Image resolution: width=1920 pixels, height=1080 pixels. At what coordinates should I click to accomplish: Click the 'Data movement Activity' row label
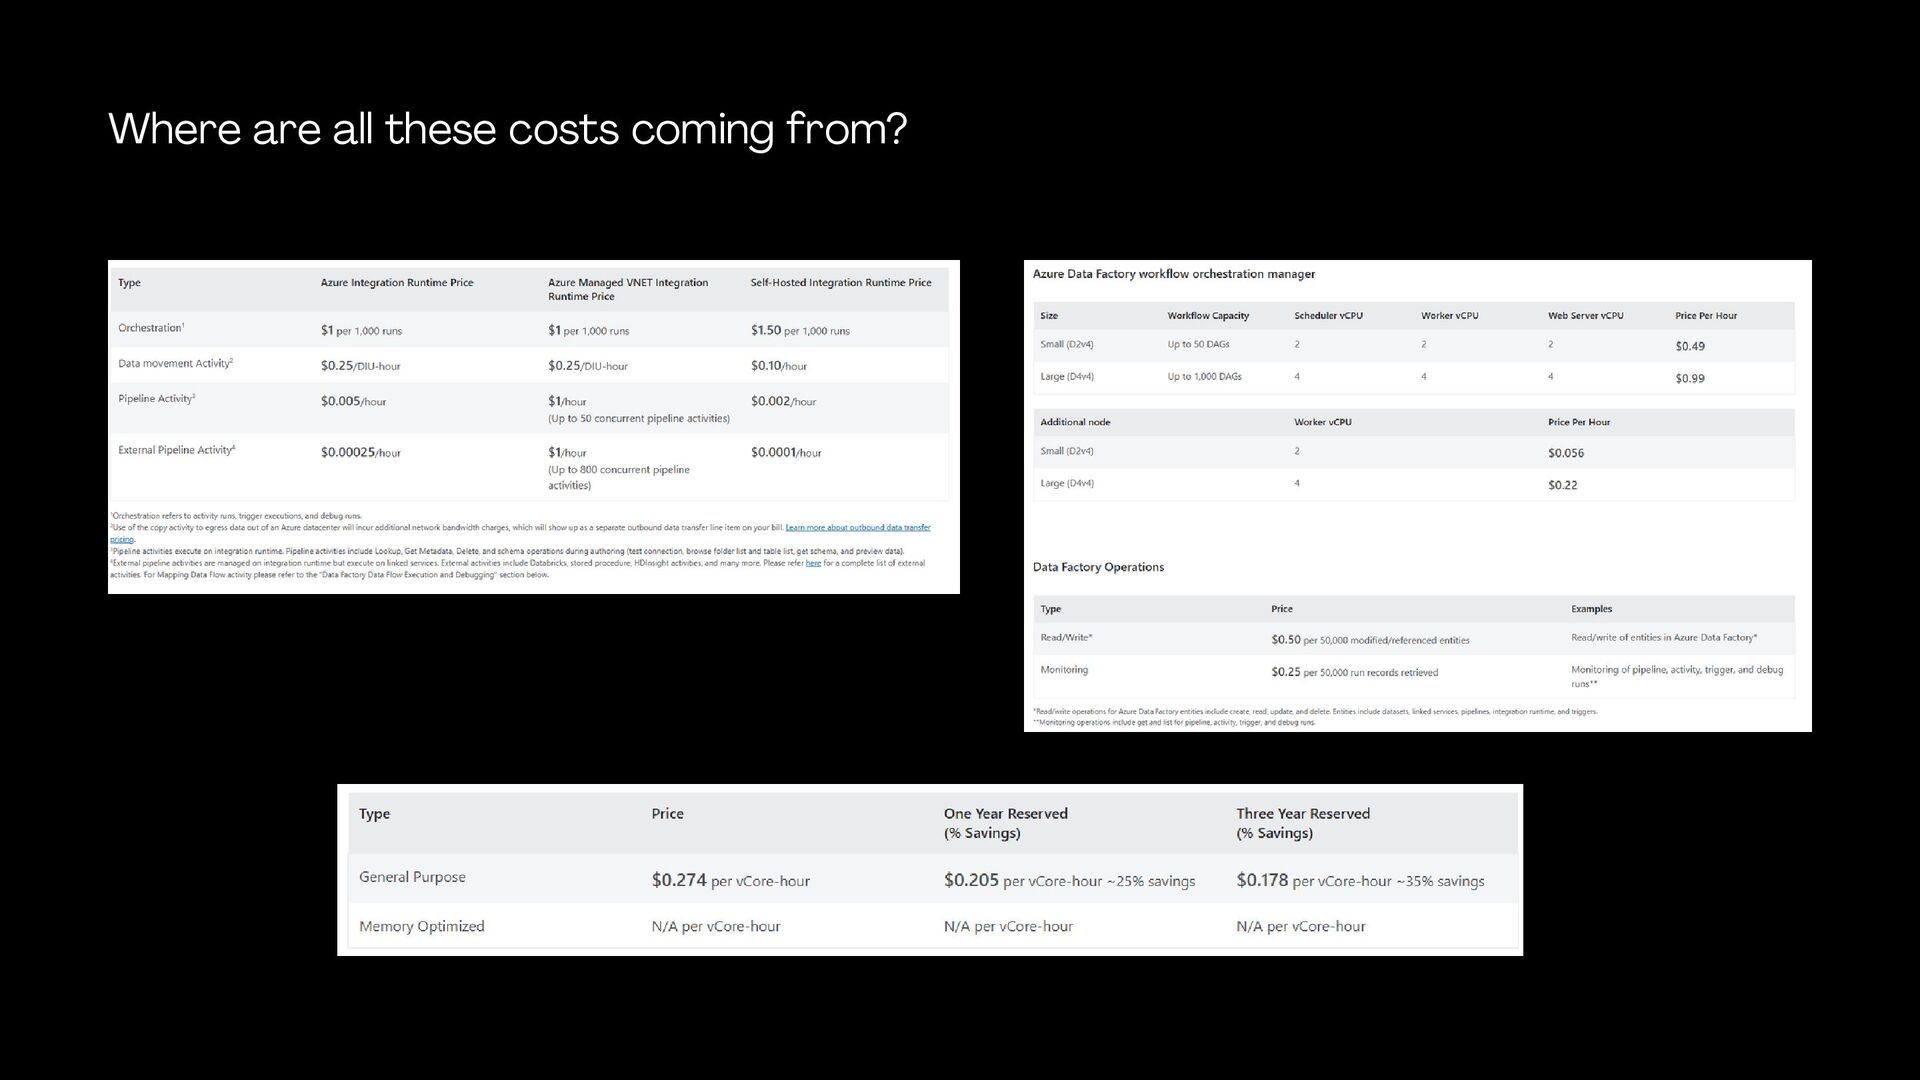tap(175, 363)
